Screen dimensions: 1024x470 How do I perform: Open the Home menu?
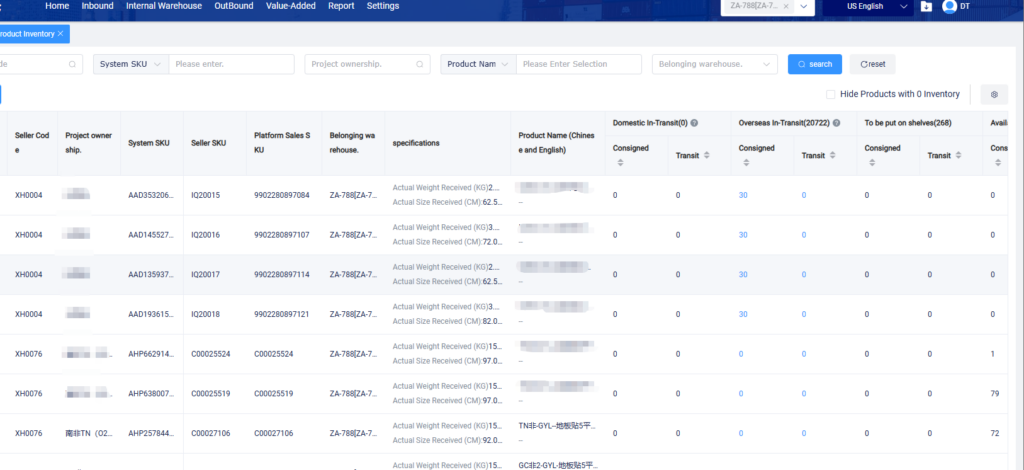[x=57, y=6]
